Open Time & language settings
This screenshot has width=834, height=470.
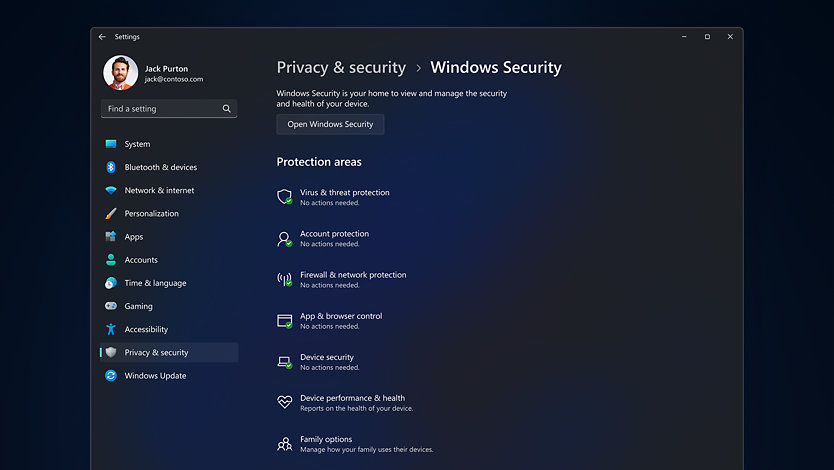(155, 283)
